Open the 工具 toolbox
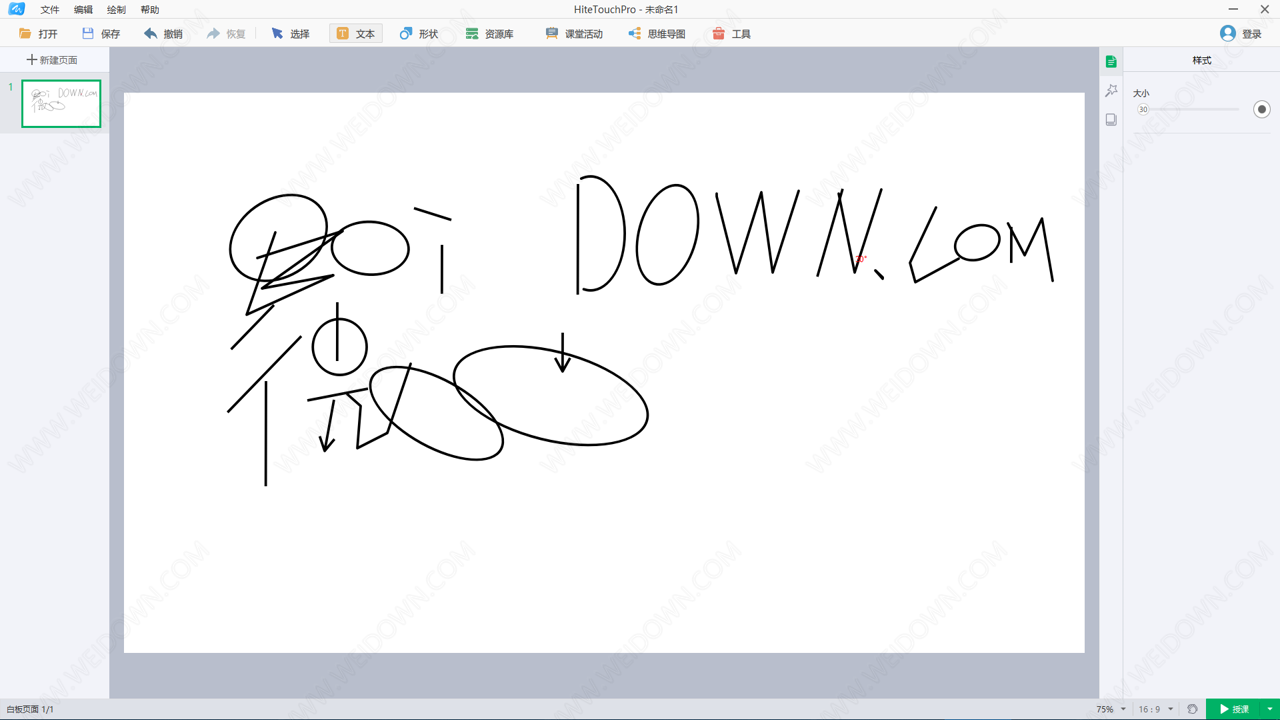The width and height of the screenshot is (1280, 720). point(731,34)
